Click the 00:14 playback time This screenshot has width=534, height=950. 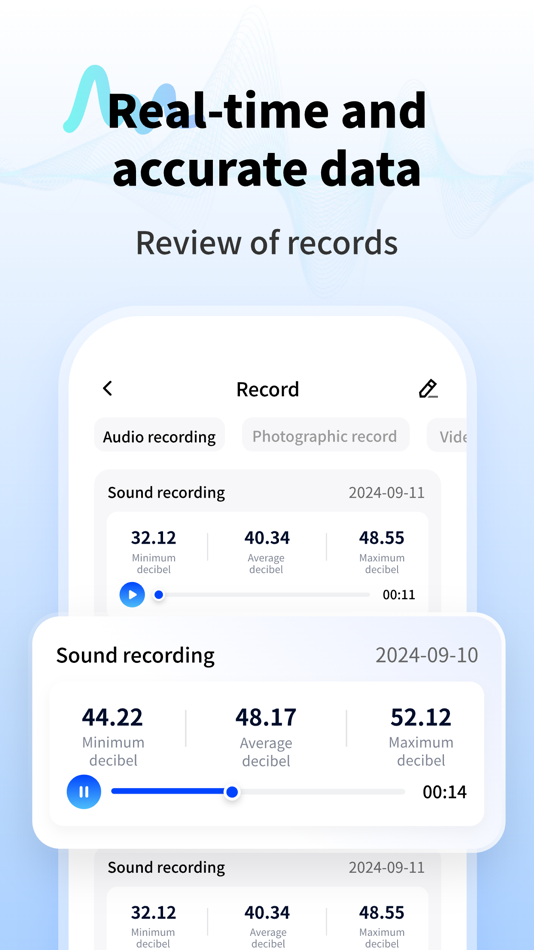click(x=445, y=792)
